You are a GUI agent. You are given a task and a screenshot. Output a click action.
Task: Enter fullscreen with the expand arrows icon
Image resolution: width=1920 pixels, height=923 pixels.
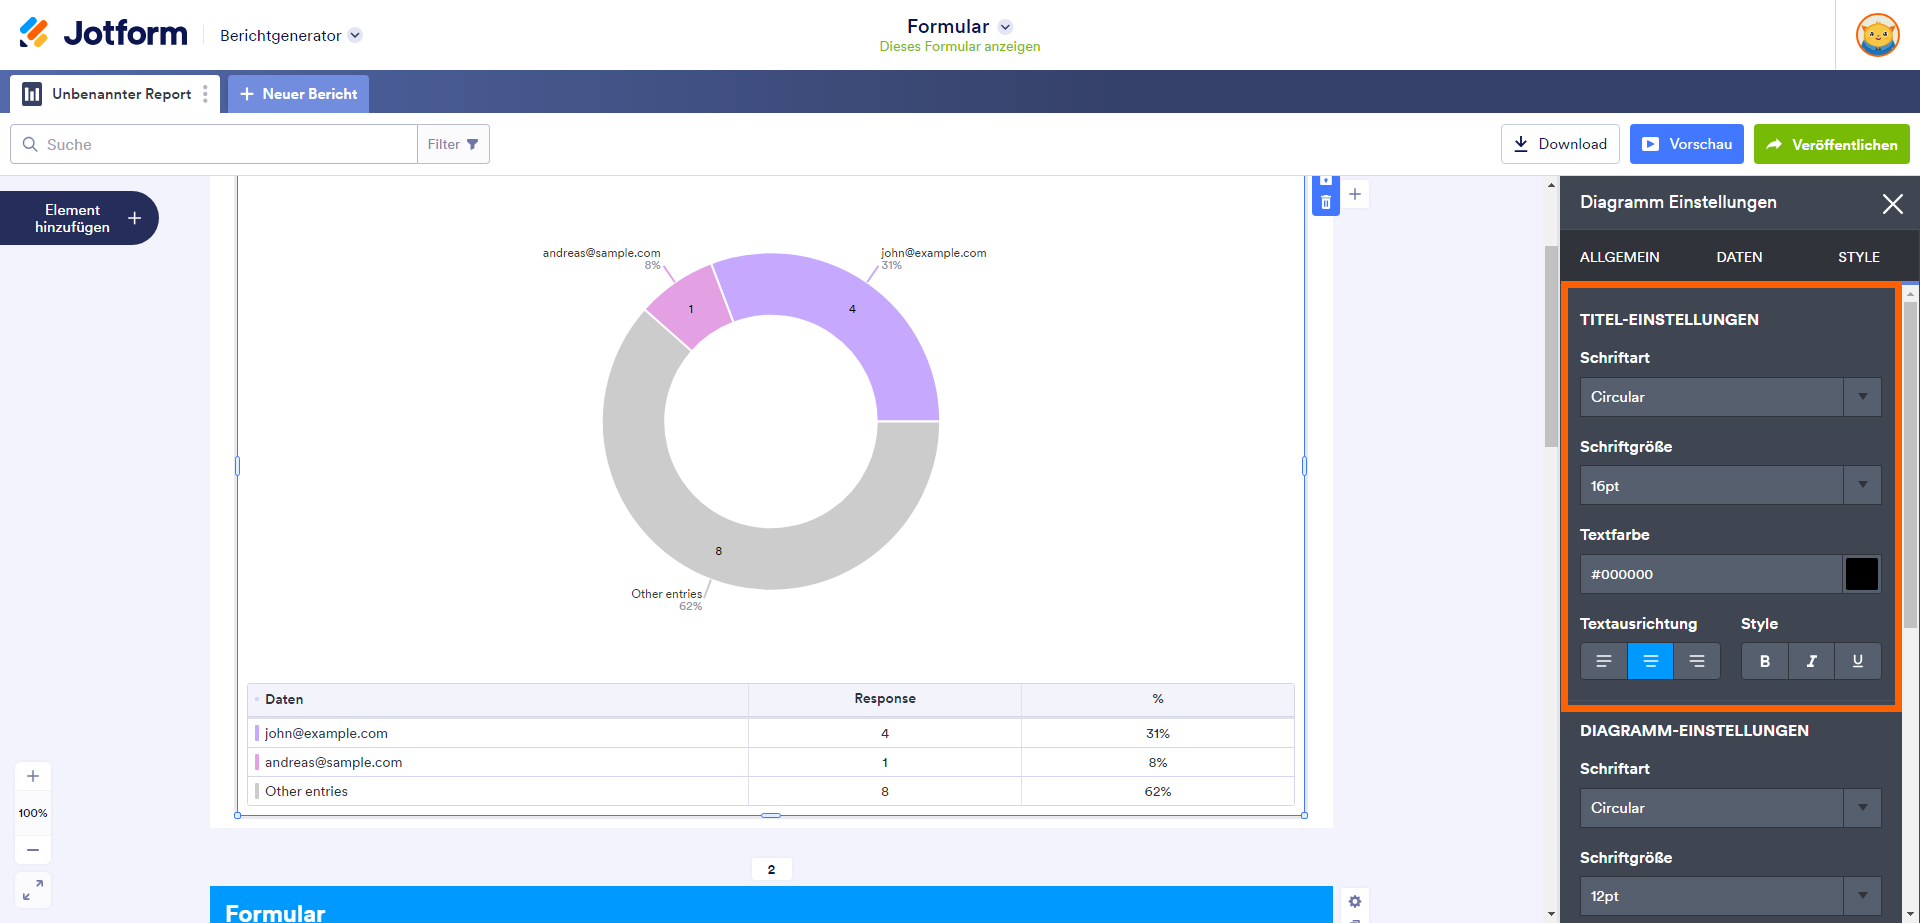33,889
